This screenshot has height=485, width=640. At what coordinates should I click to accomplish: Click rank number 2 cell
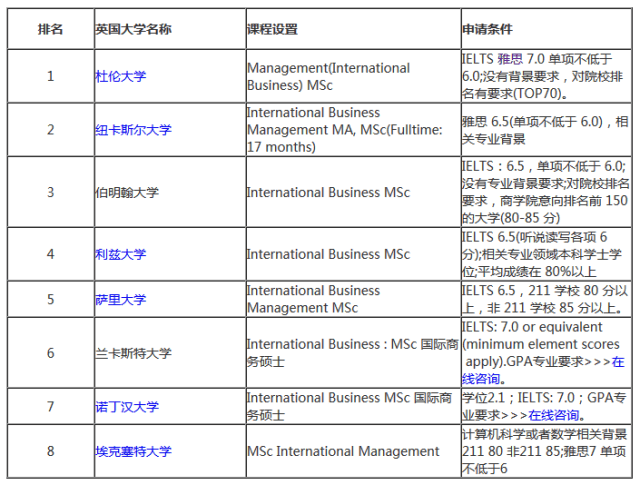[51, 130]
